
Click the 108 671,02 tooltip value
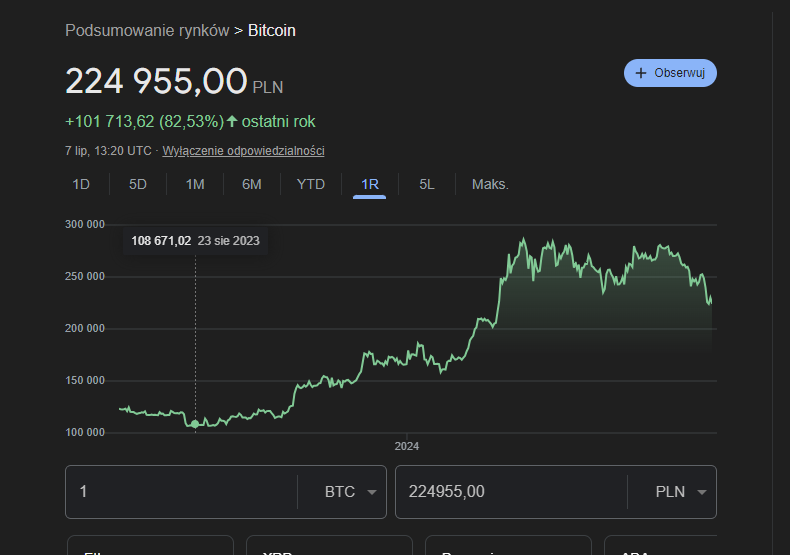click(161, 241)
